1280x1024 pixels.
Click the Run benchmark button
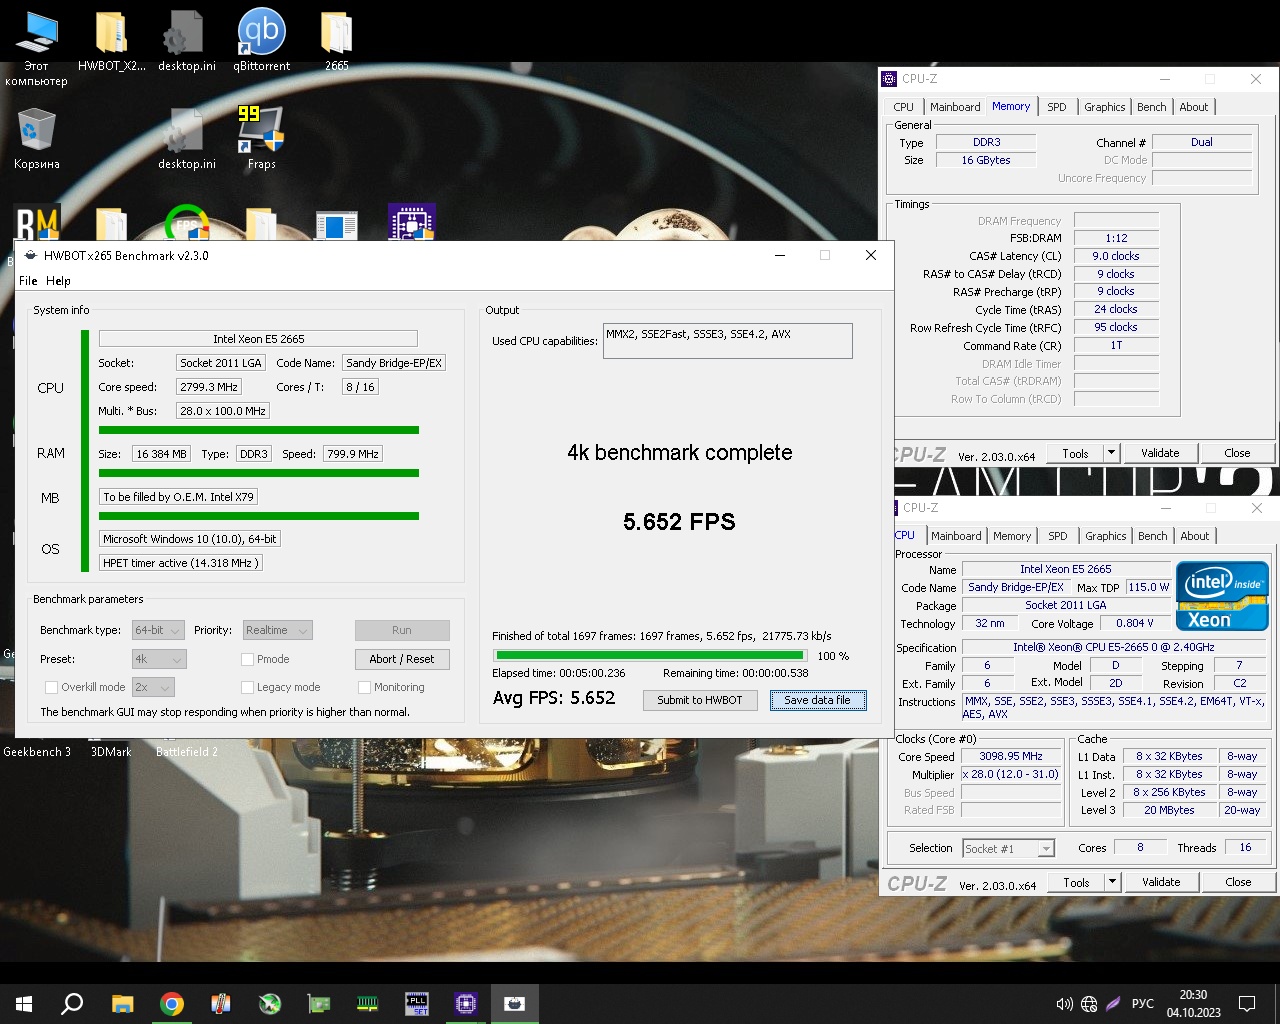[x=402, y=630]
